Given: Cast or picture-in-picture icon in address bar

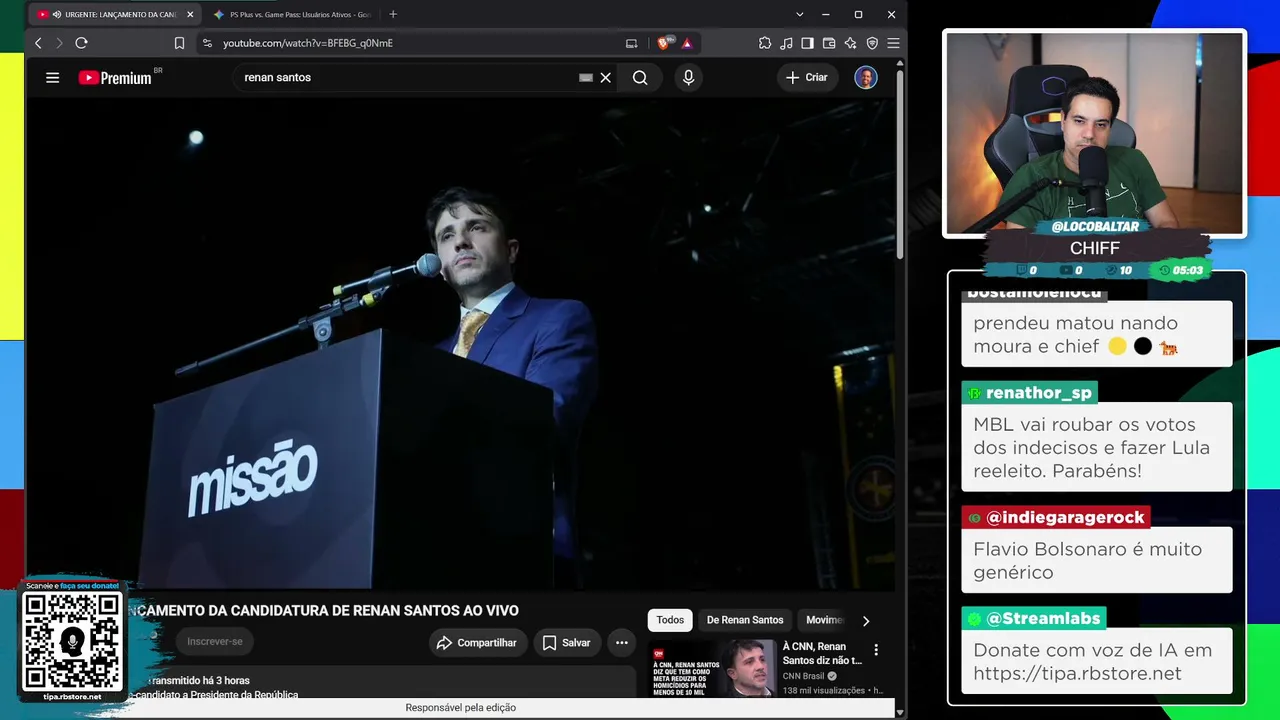Looking at the screenshot, I should point(631,43).
